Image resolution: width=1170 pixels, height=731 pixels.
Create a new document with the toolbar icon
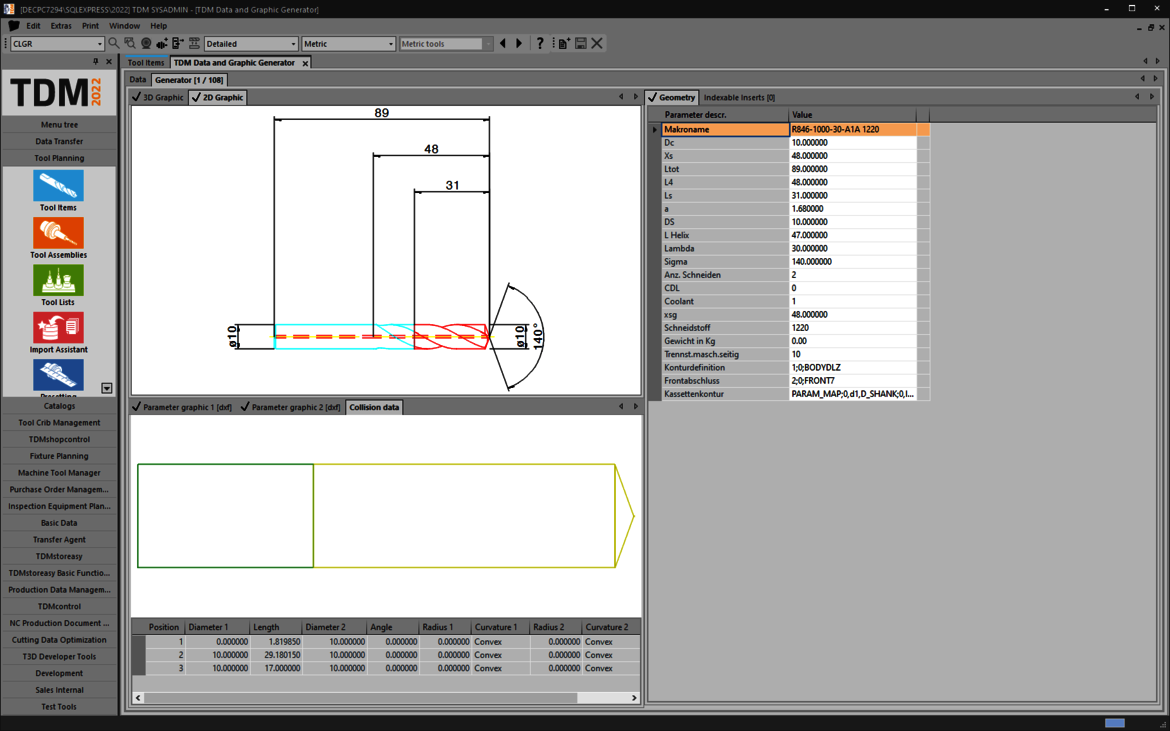[564, 43]
